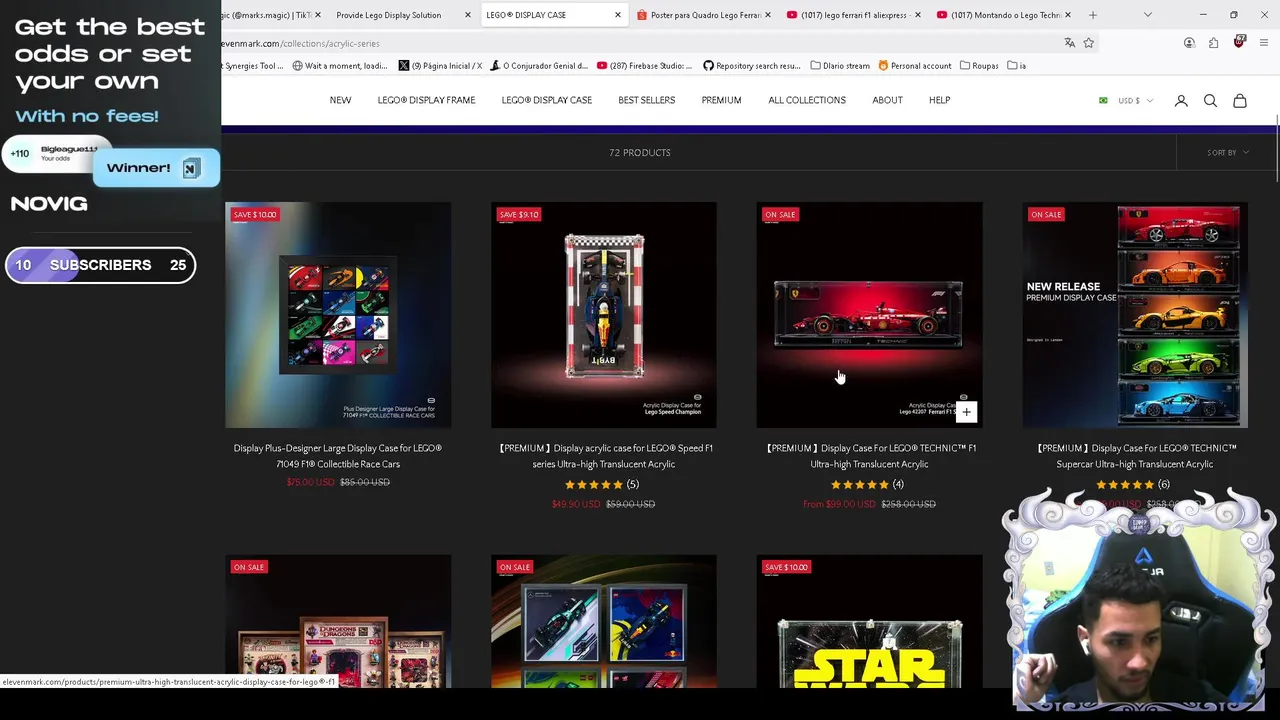Viewport: 1280px width, 720px height.
Task: Open ALL COLLECTIONS menu item
Action: (x=807, y=100)
